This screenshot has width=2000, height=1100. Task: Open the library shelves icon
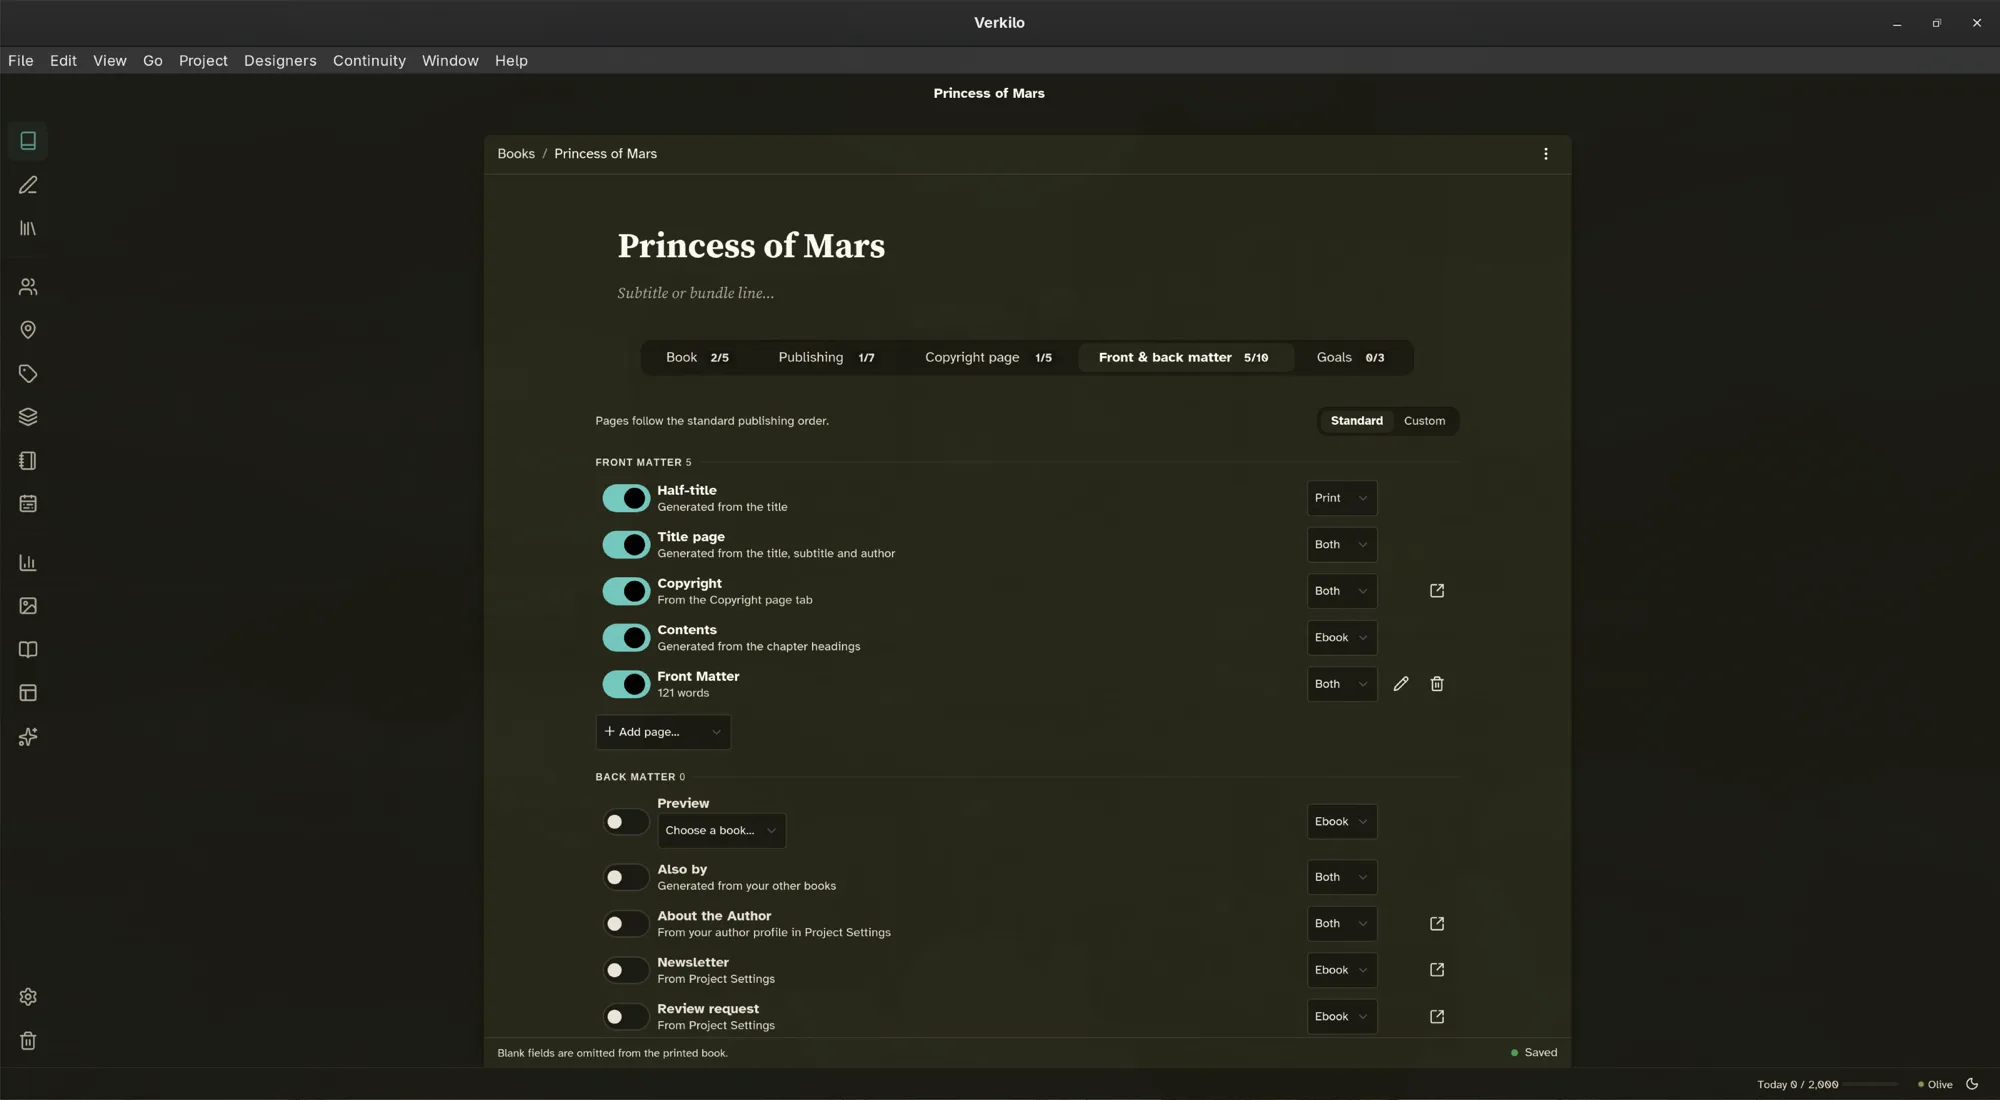point(28,229)
